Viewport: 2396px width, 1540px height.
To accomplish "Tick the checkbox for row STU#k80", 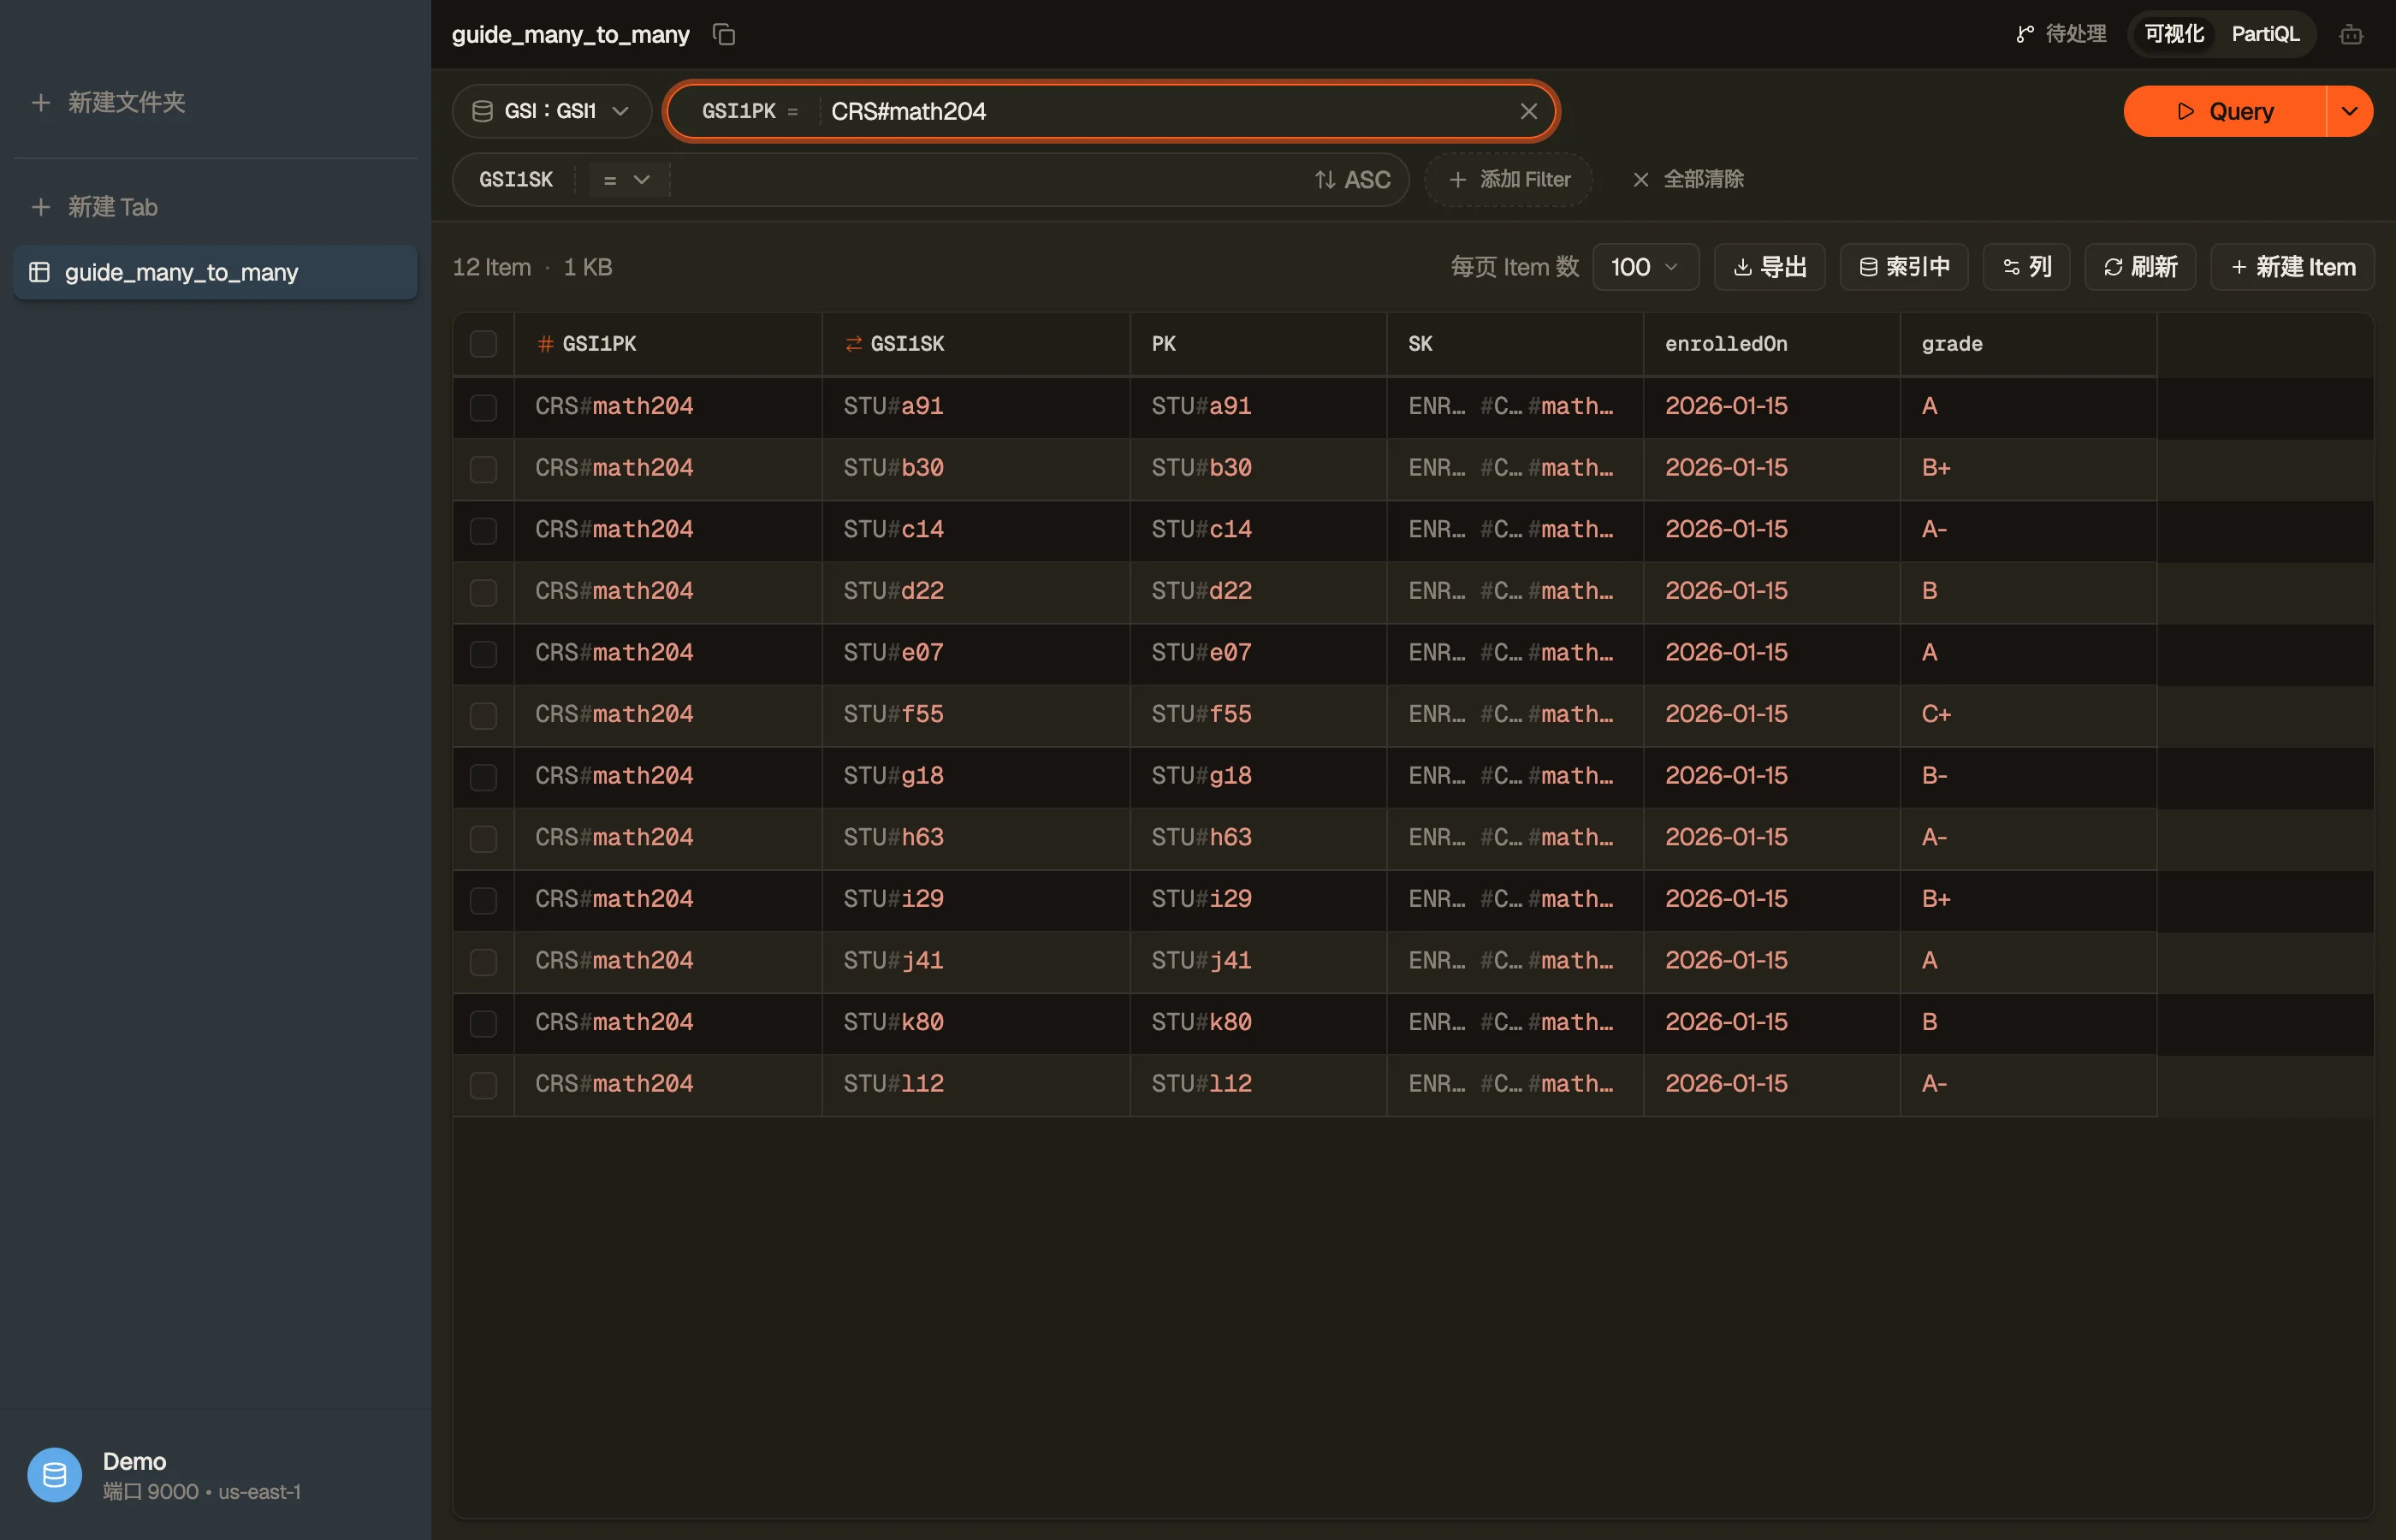I will (x=483, y=1023).
